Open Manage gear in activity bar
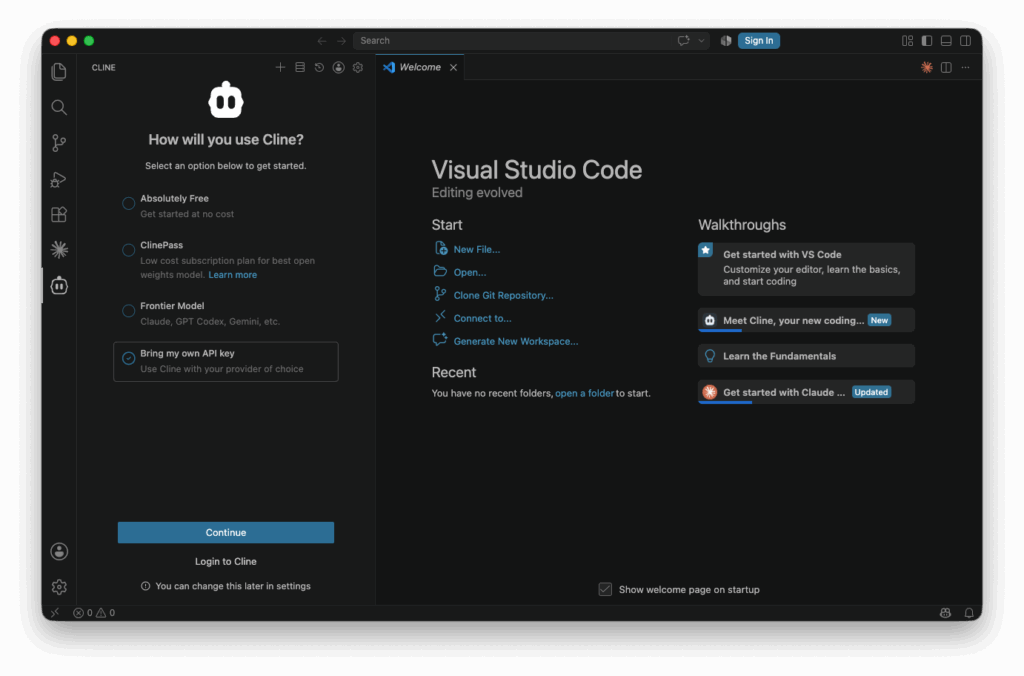 point(59,587)
